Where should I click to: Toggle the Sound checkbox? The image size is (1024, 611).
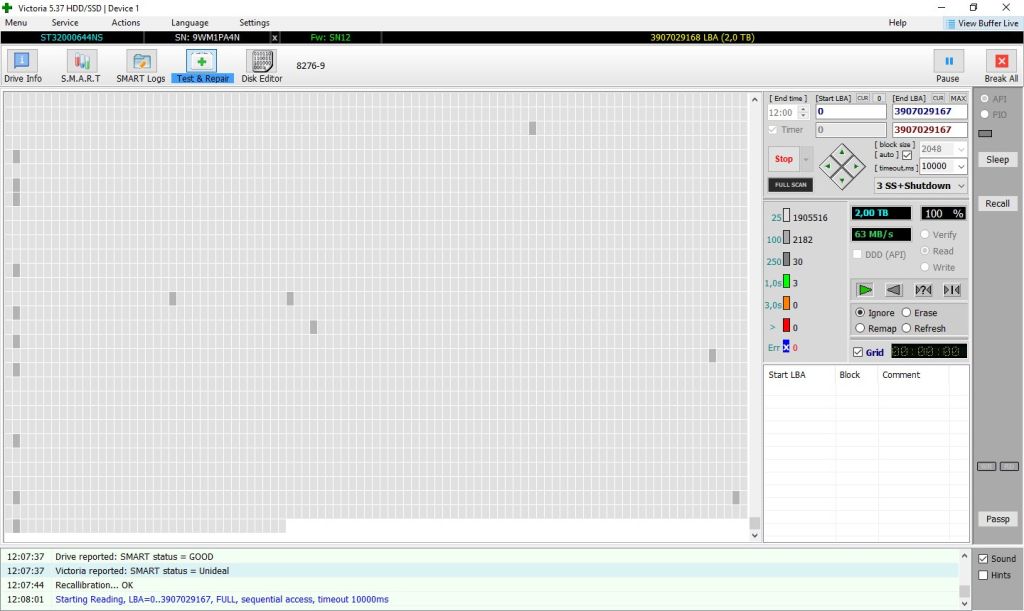tap(983, 559)
